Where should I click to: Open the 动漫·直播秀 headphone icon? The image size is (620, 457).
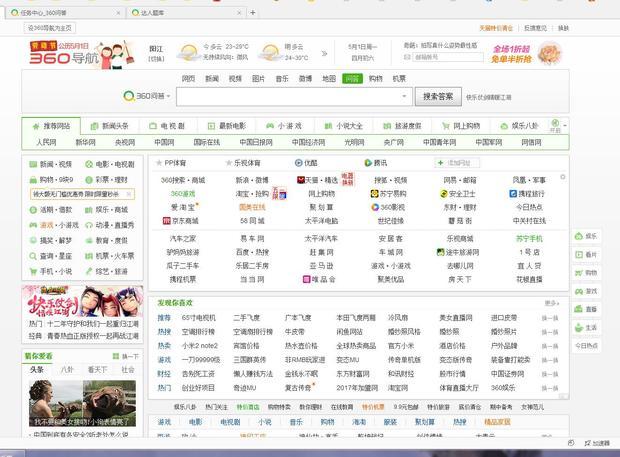(89, 225)
